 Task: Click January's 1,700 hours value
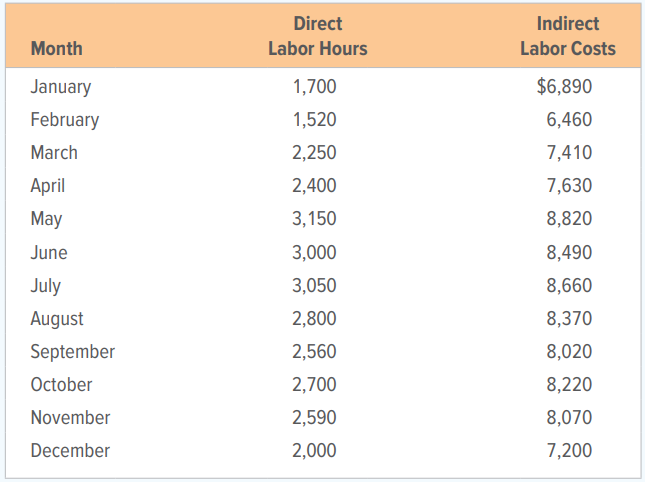click(315, 87)
